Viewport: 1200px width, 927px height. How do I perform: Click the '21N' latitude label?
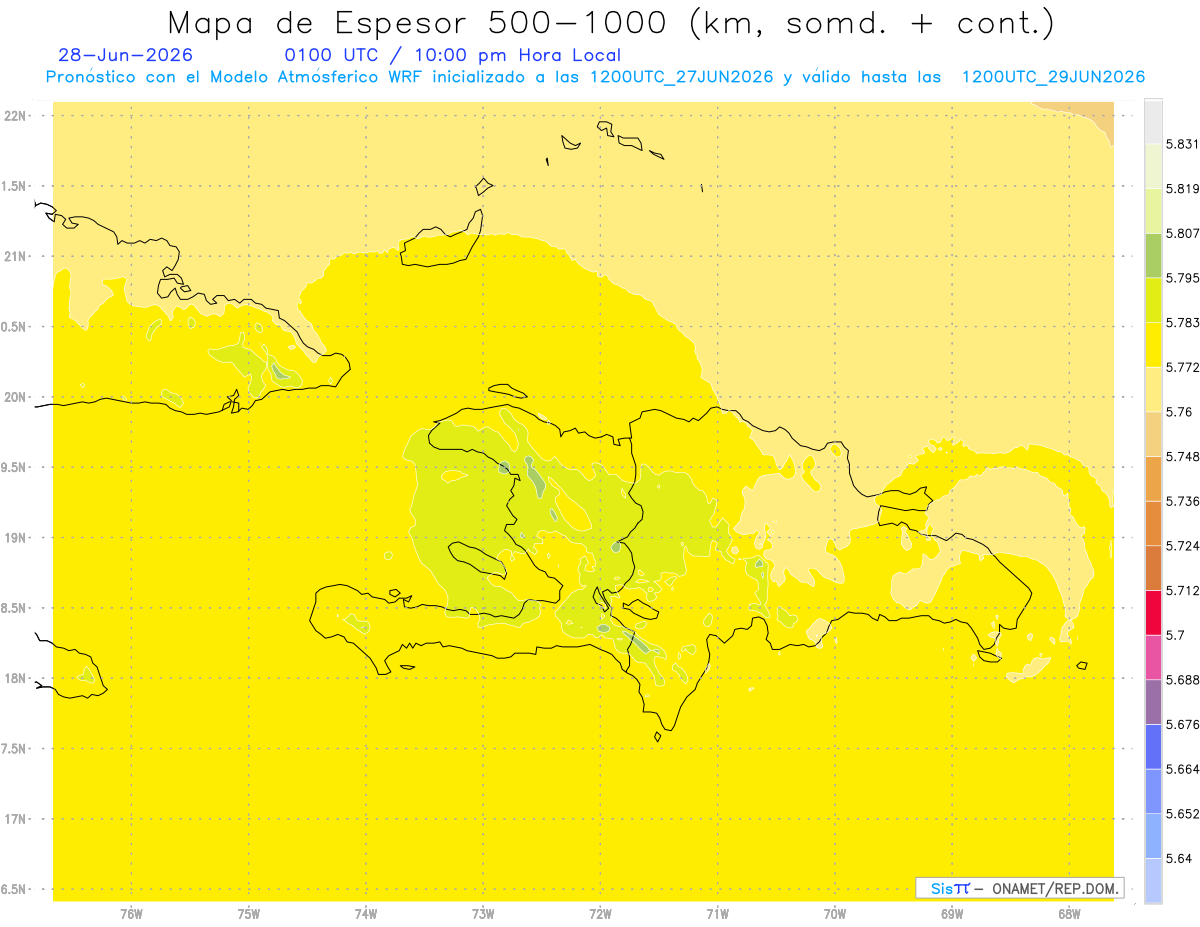17,256
